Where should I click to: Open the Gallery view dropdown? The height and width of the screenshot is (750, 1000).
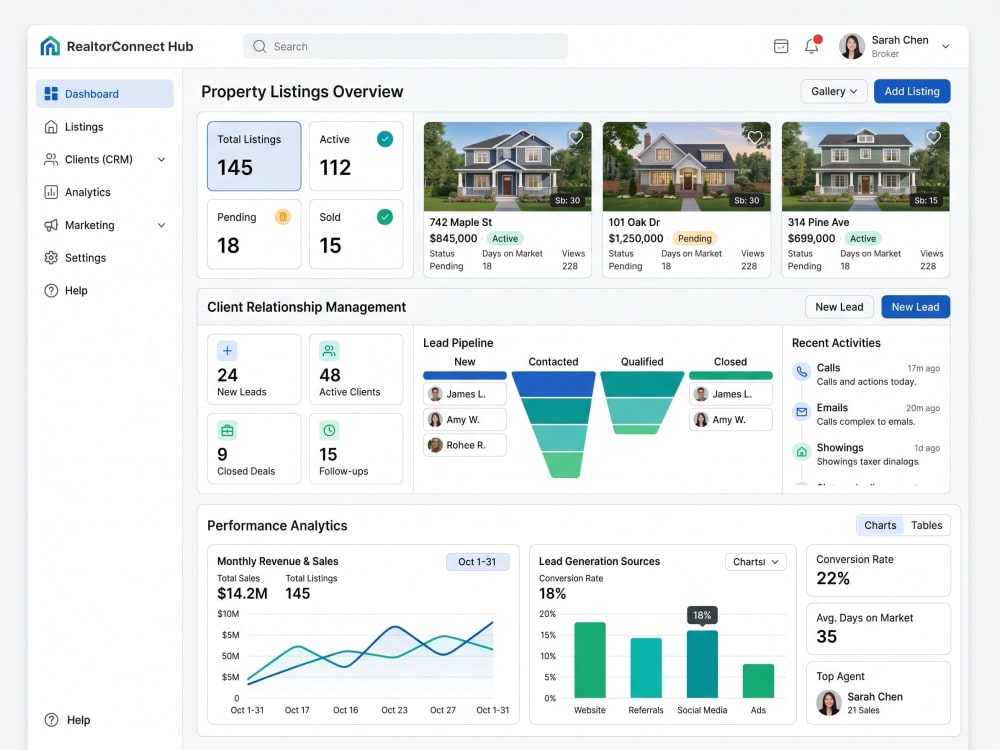click(x=834, y=91)
